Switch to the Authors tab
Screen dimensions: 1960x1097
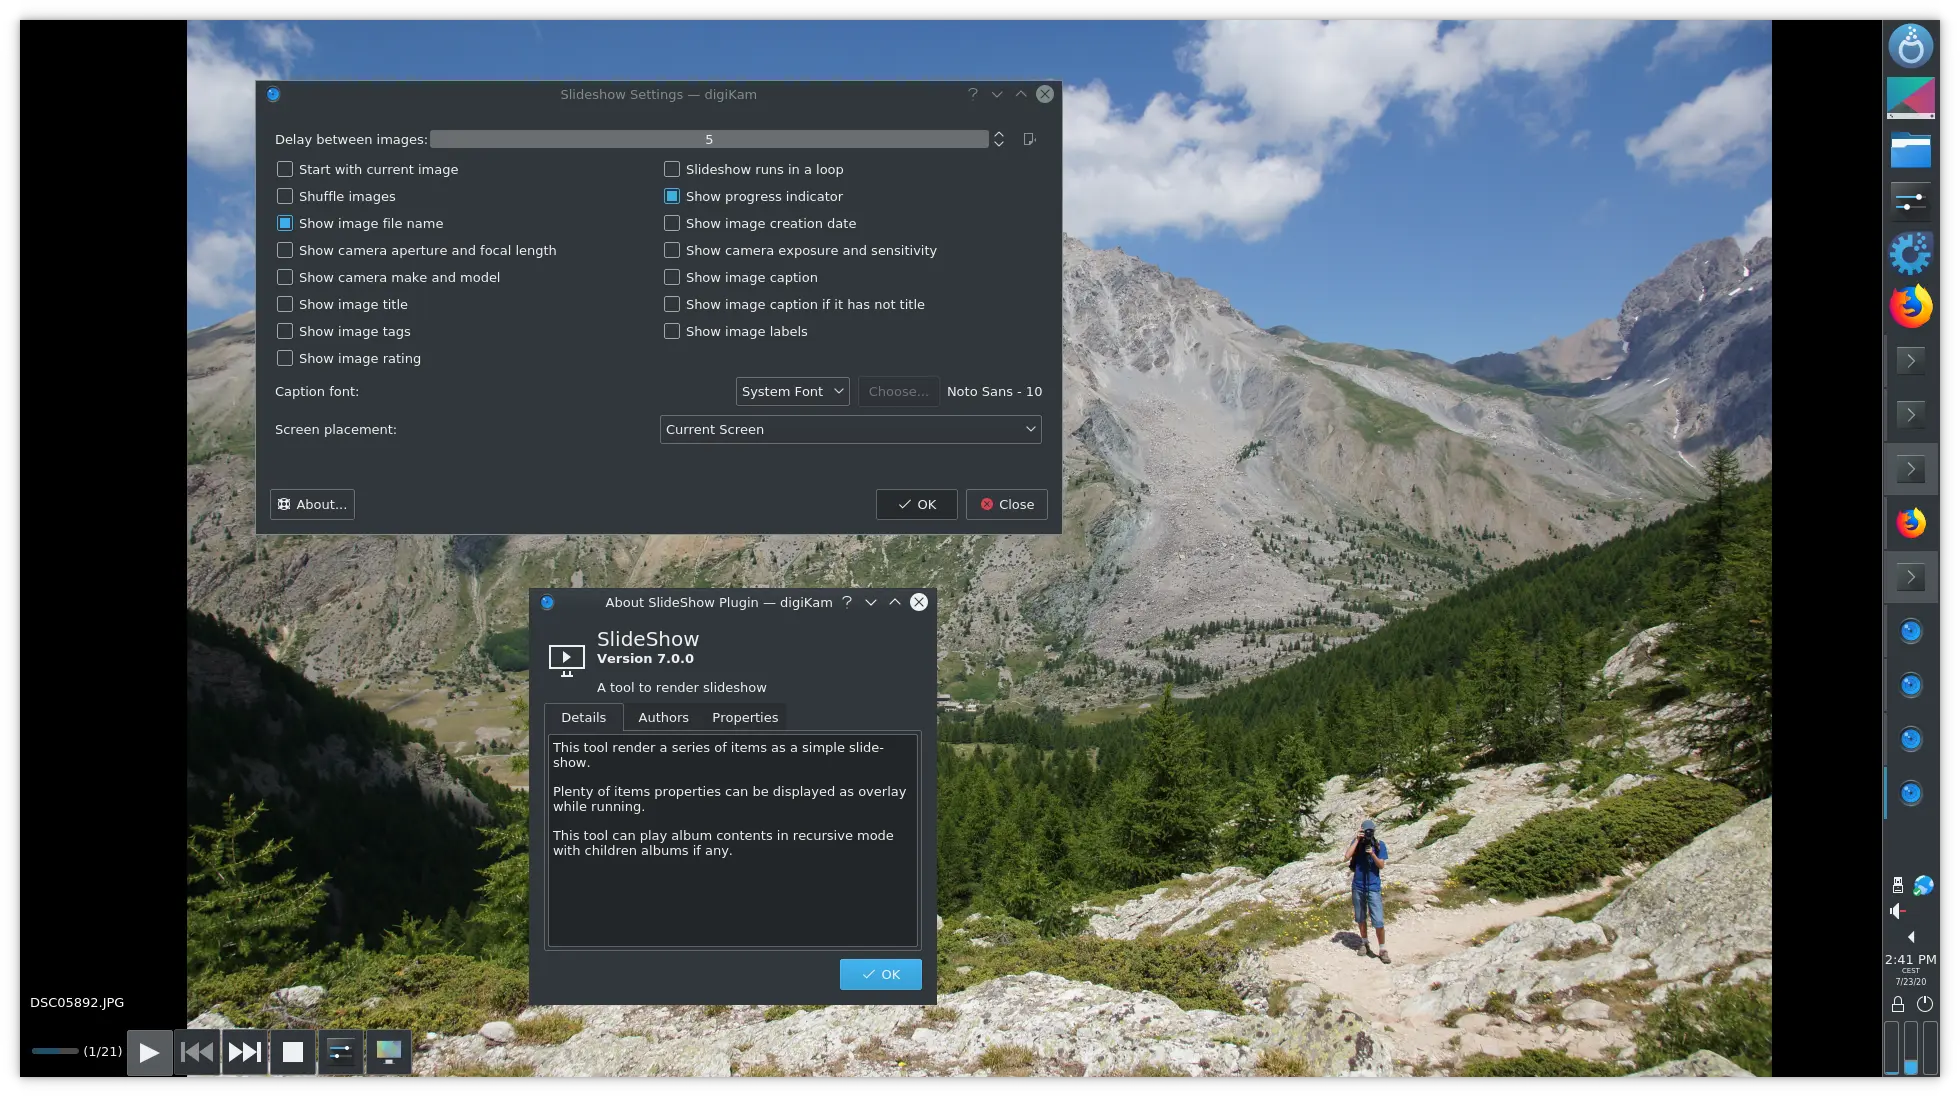pos(663,717)
